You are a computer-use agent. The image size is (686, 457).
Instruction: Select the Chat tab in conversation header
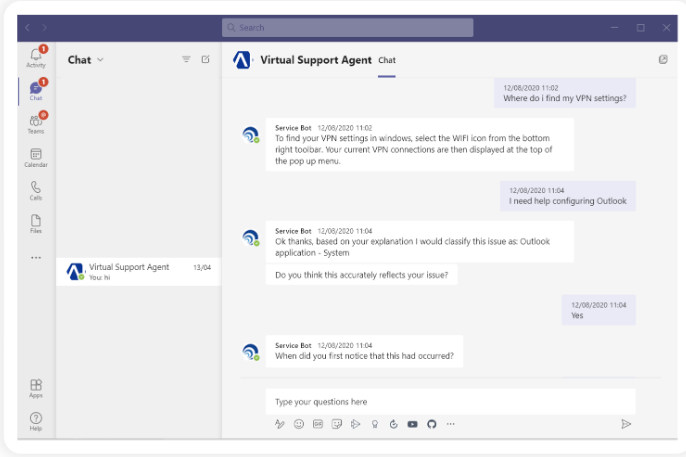click(x=387, y=60)
